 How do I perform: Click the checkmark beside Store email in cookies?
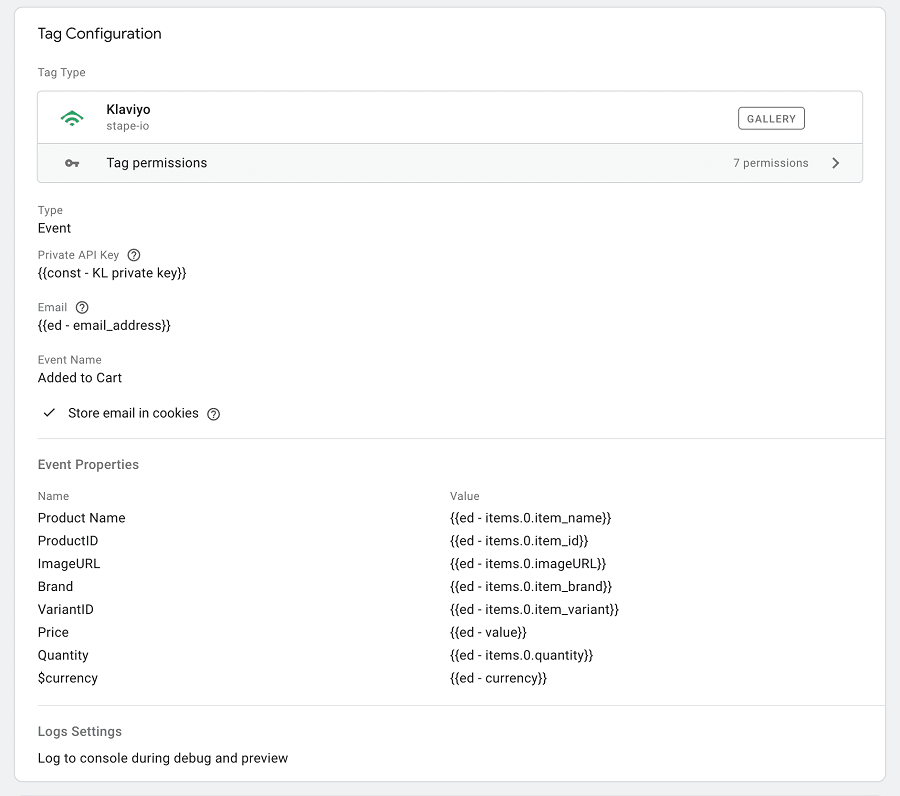click(x=49, y=412)
